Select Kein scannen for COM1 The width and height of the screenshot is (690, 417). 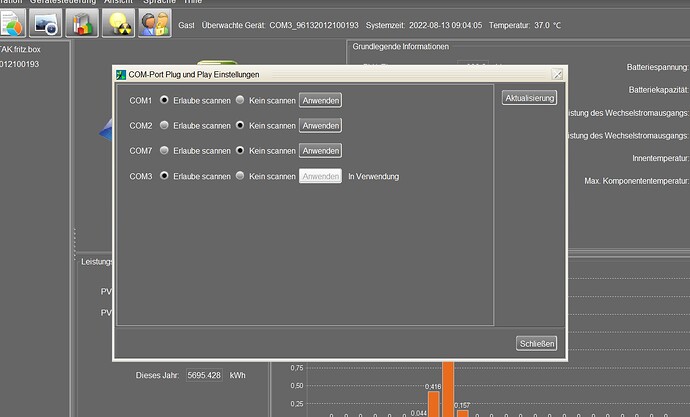tap(240, 100)
